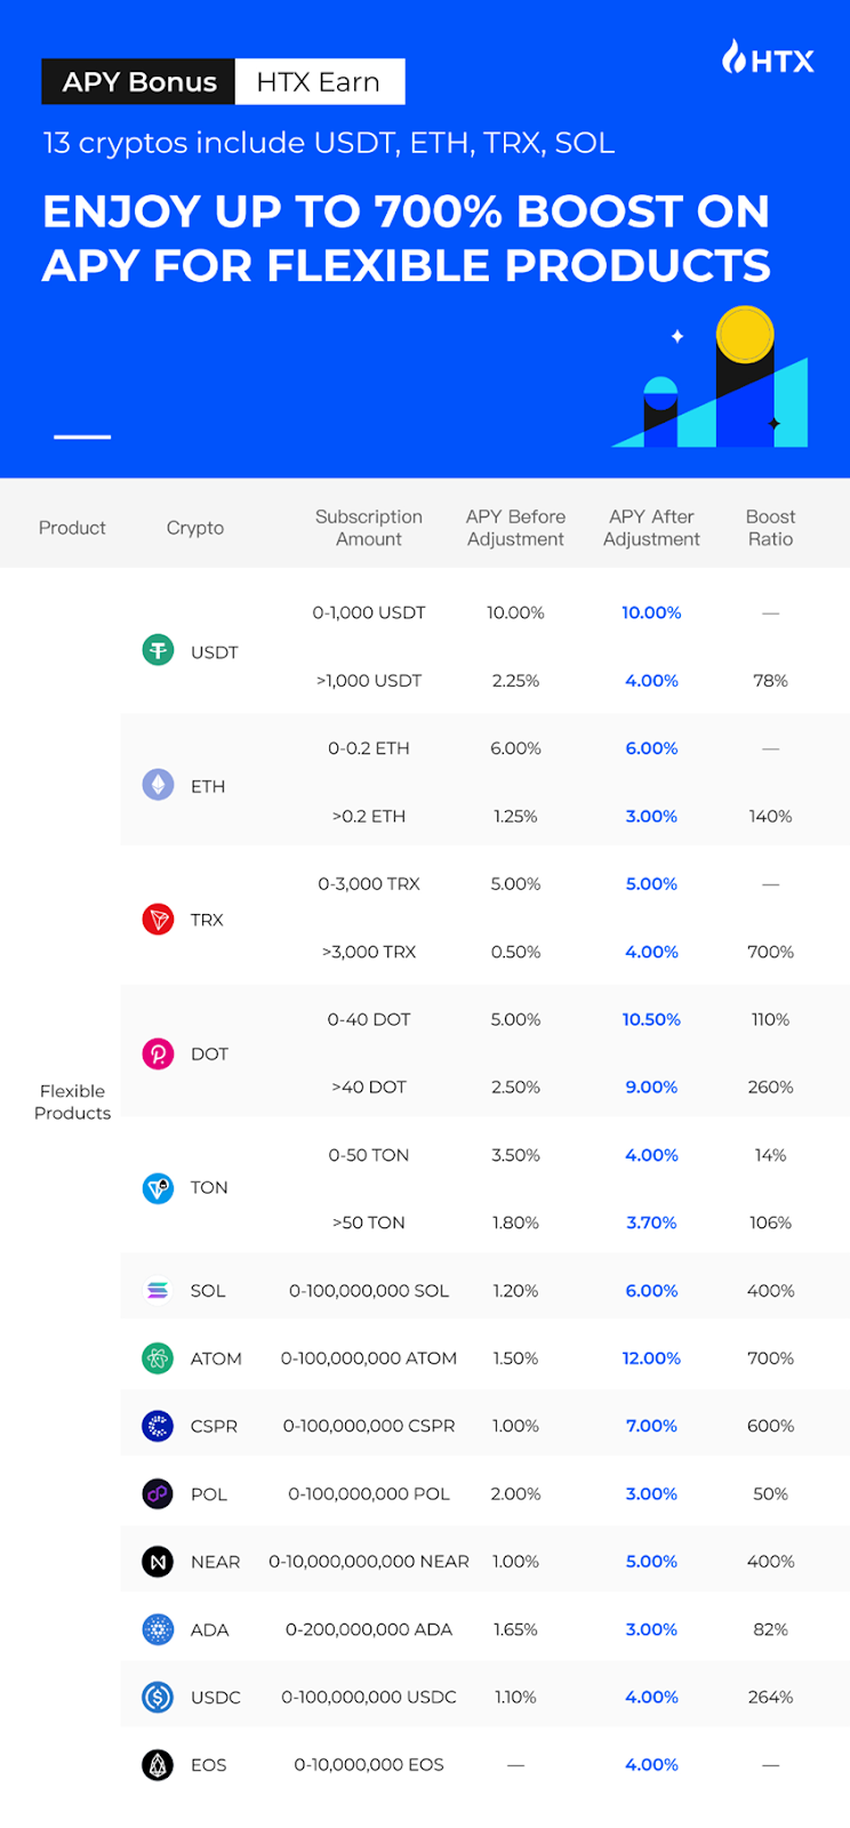Image resolution: width=850 pixels, height=1828 pixels.
Task: Click the black EOS coin icon
Action: point(158,1765)
